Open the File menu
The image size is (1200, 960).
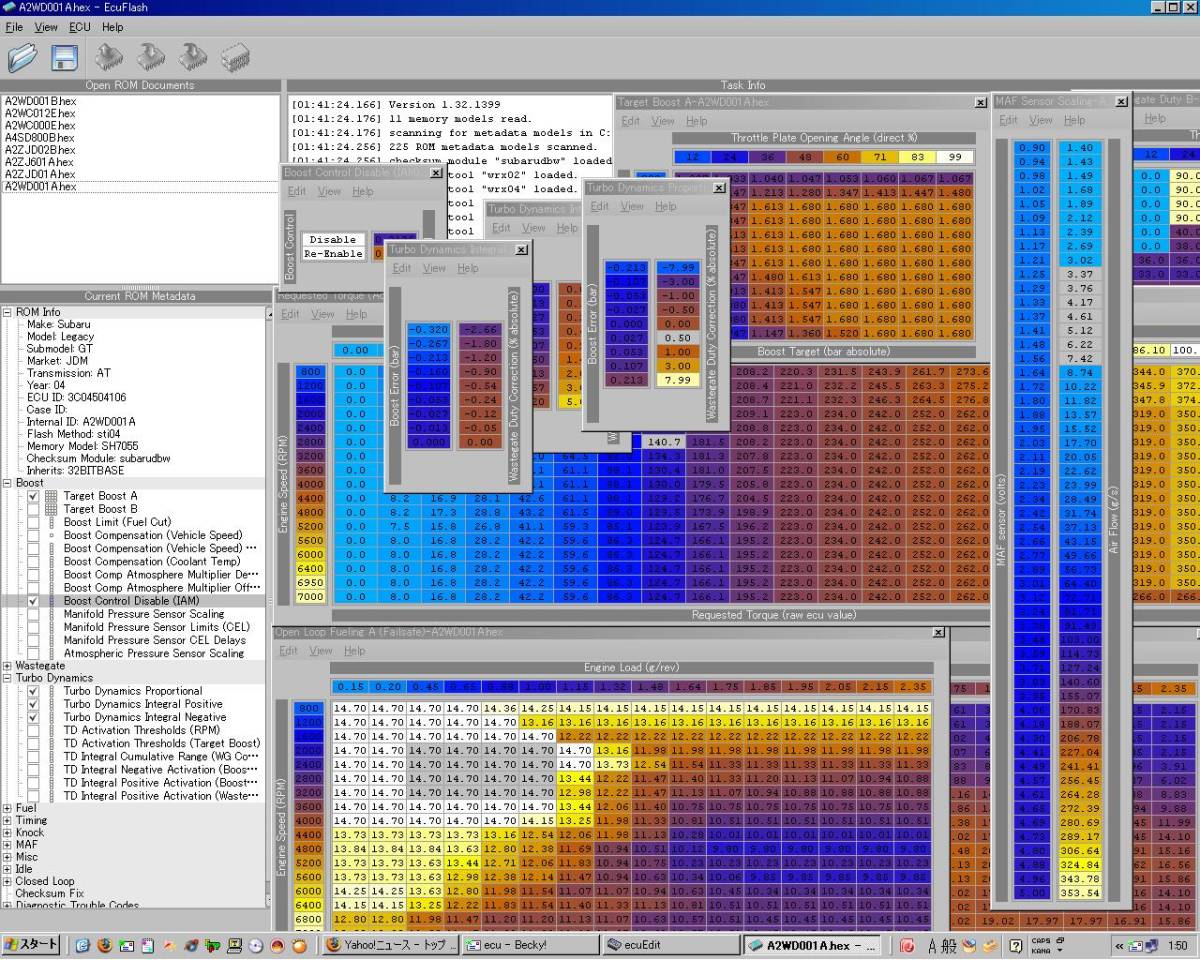click(14, 27)
